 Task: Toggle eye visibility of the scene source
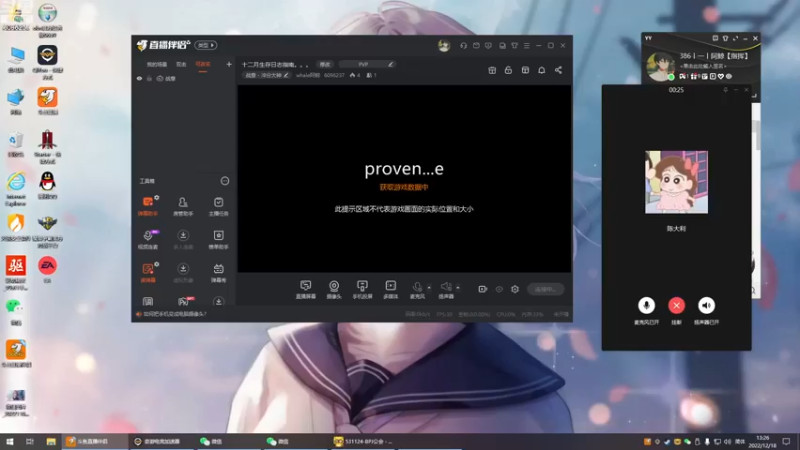tap(139, 79)
